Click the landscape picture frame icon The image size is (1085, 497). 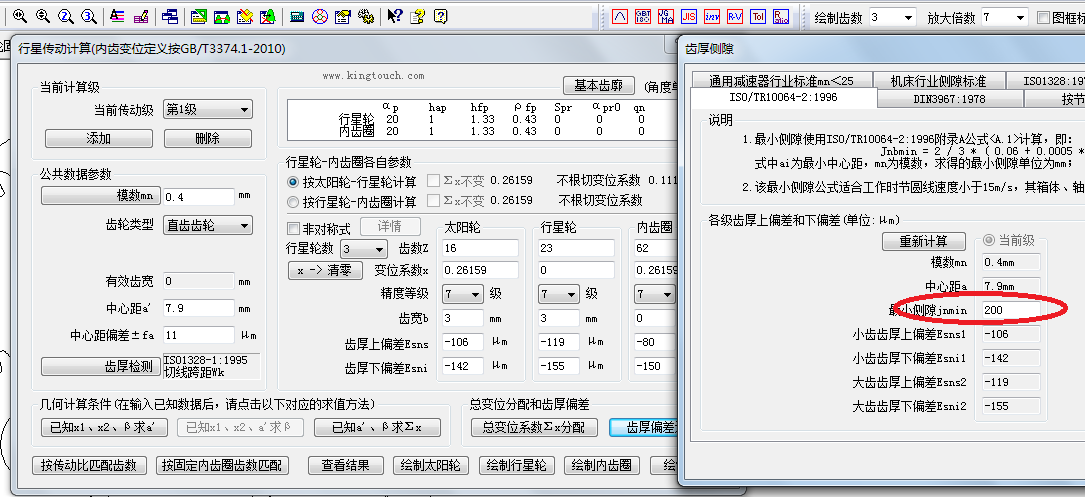coord(221,17)
